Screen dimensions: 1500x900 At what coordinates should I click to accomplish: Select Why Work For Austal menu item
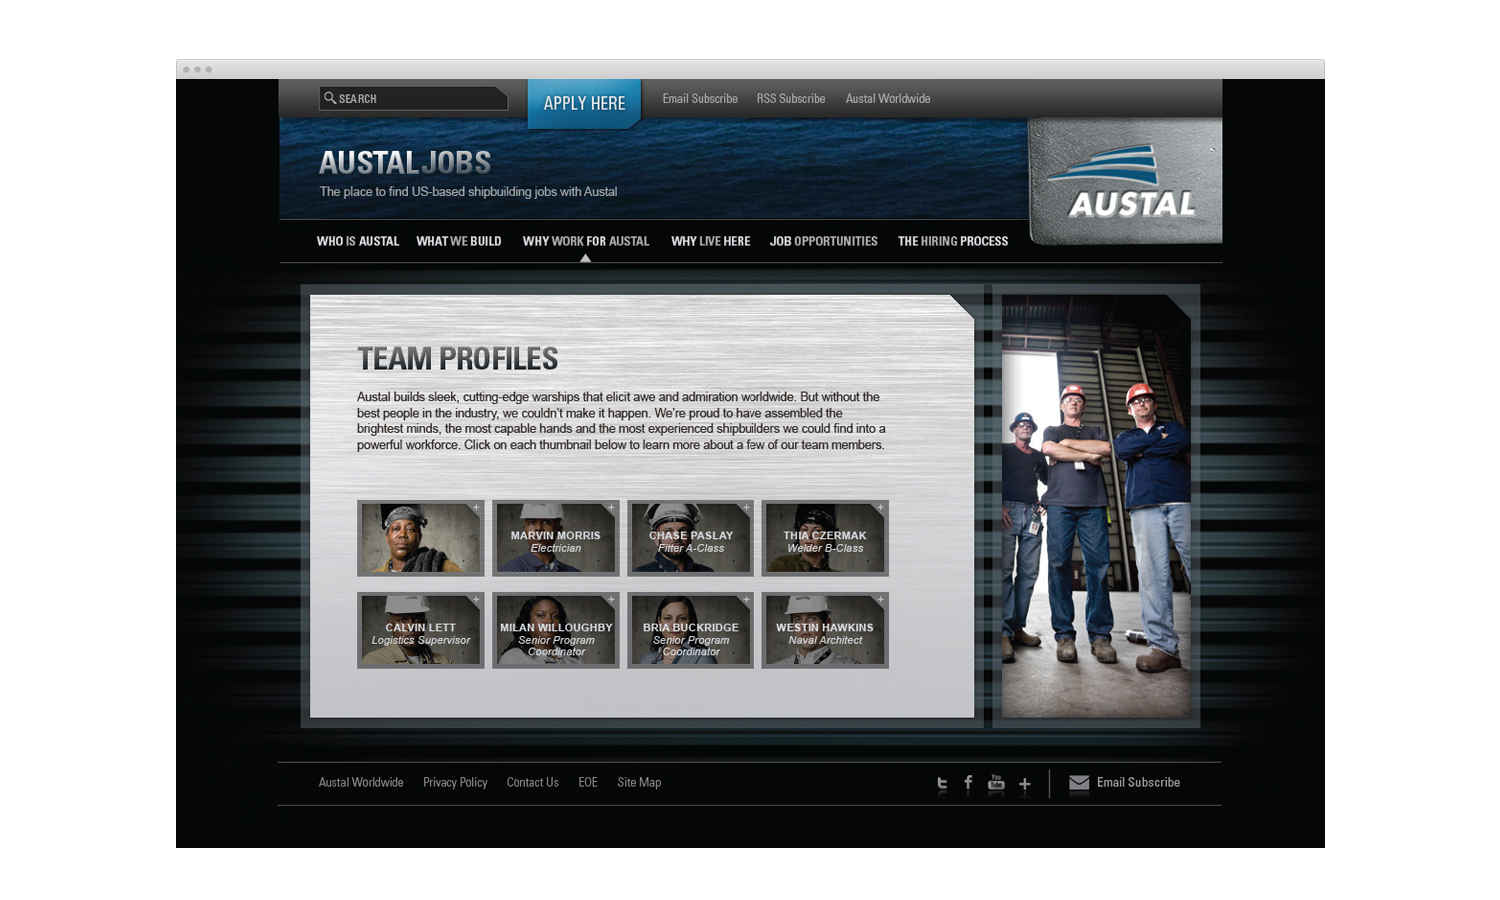click(586, 241)
